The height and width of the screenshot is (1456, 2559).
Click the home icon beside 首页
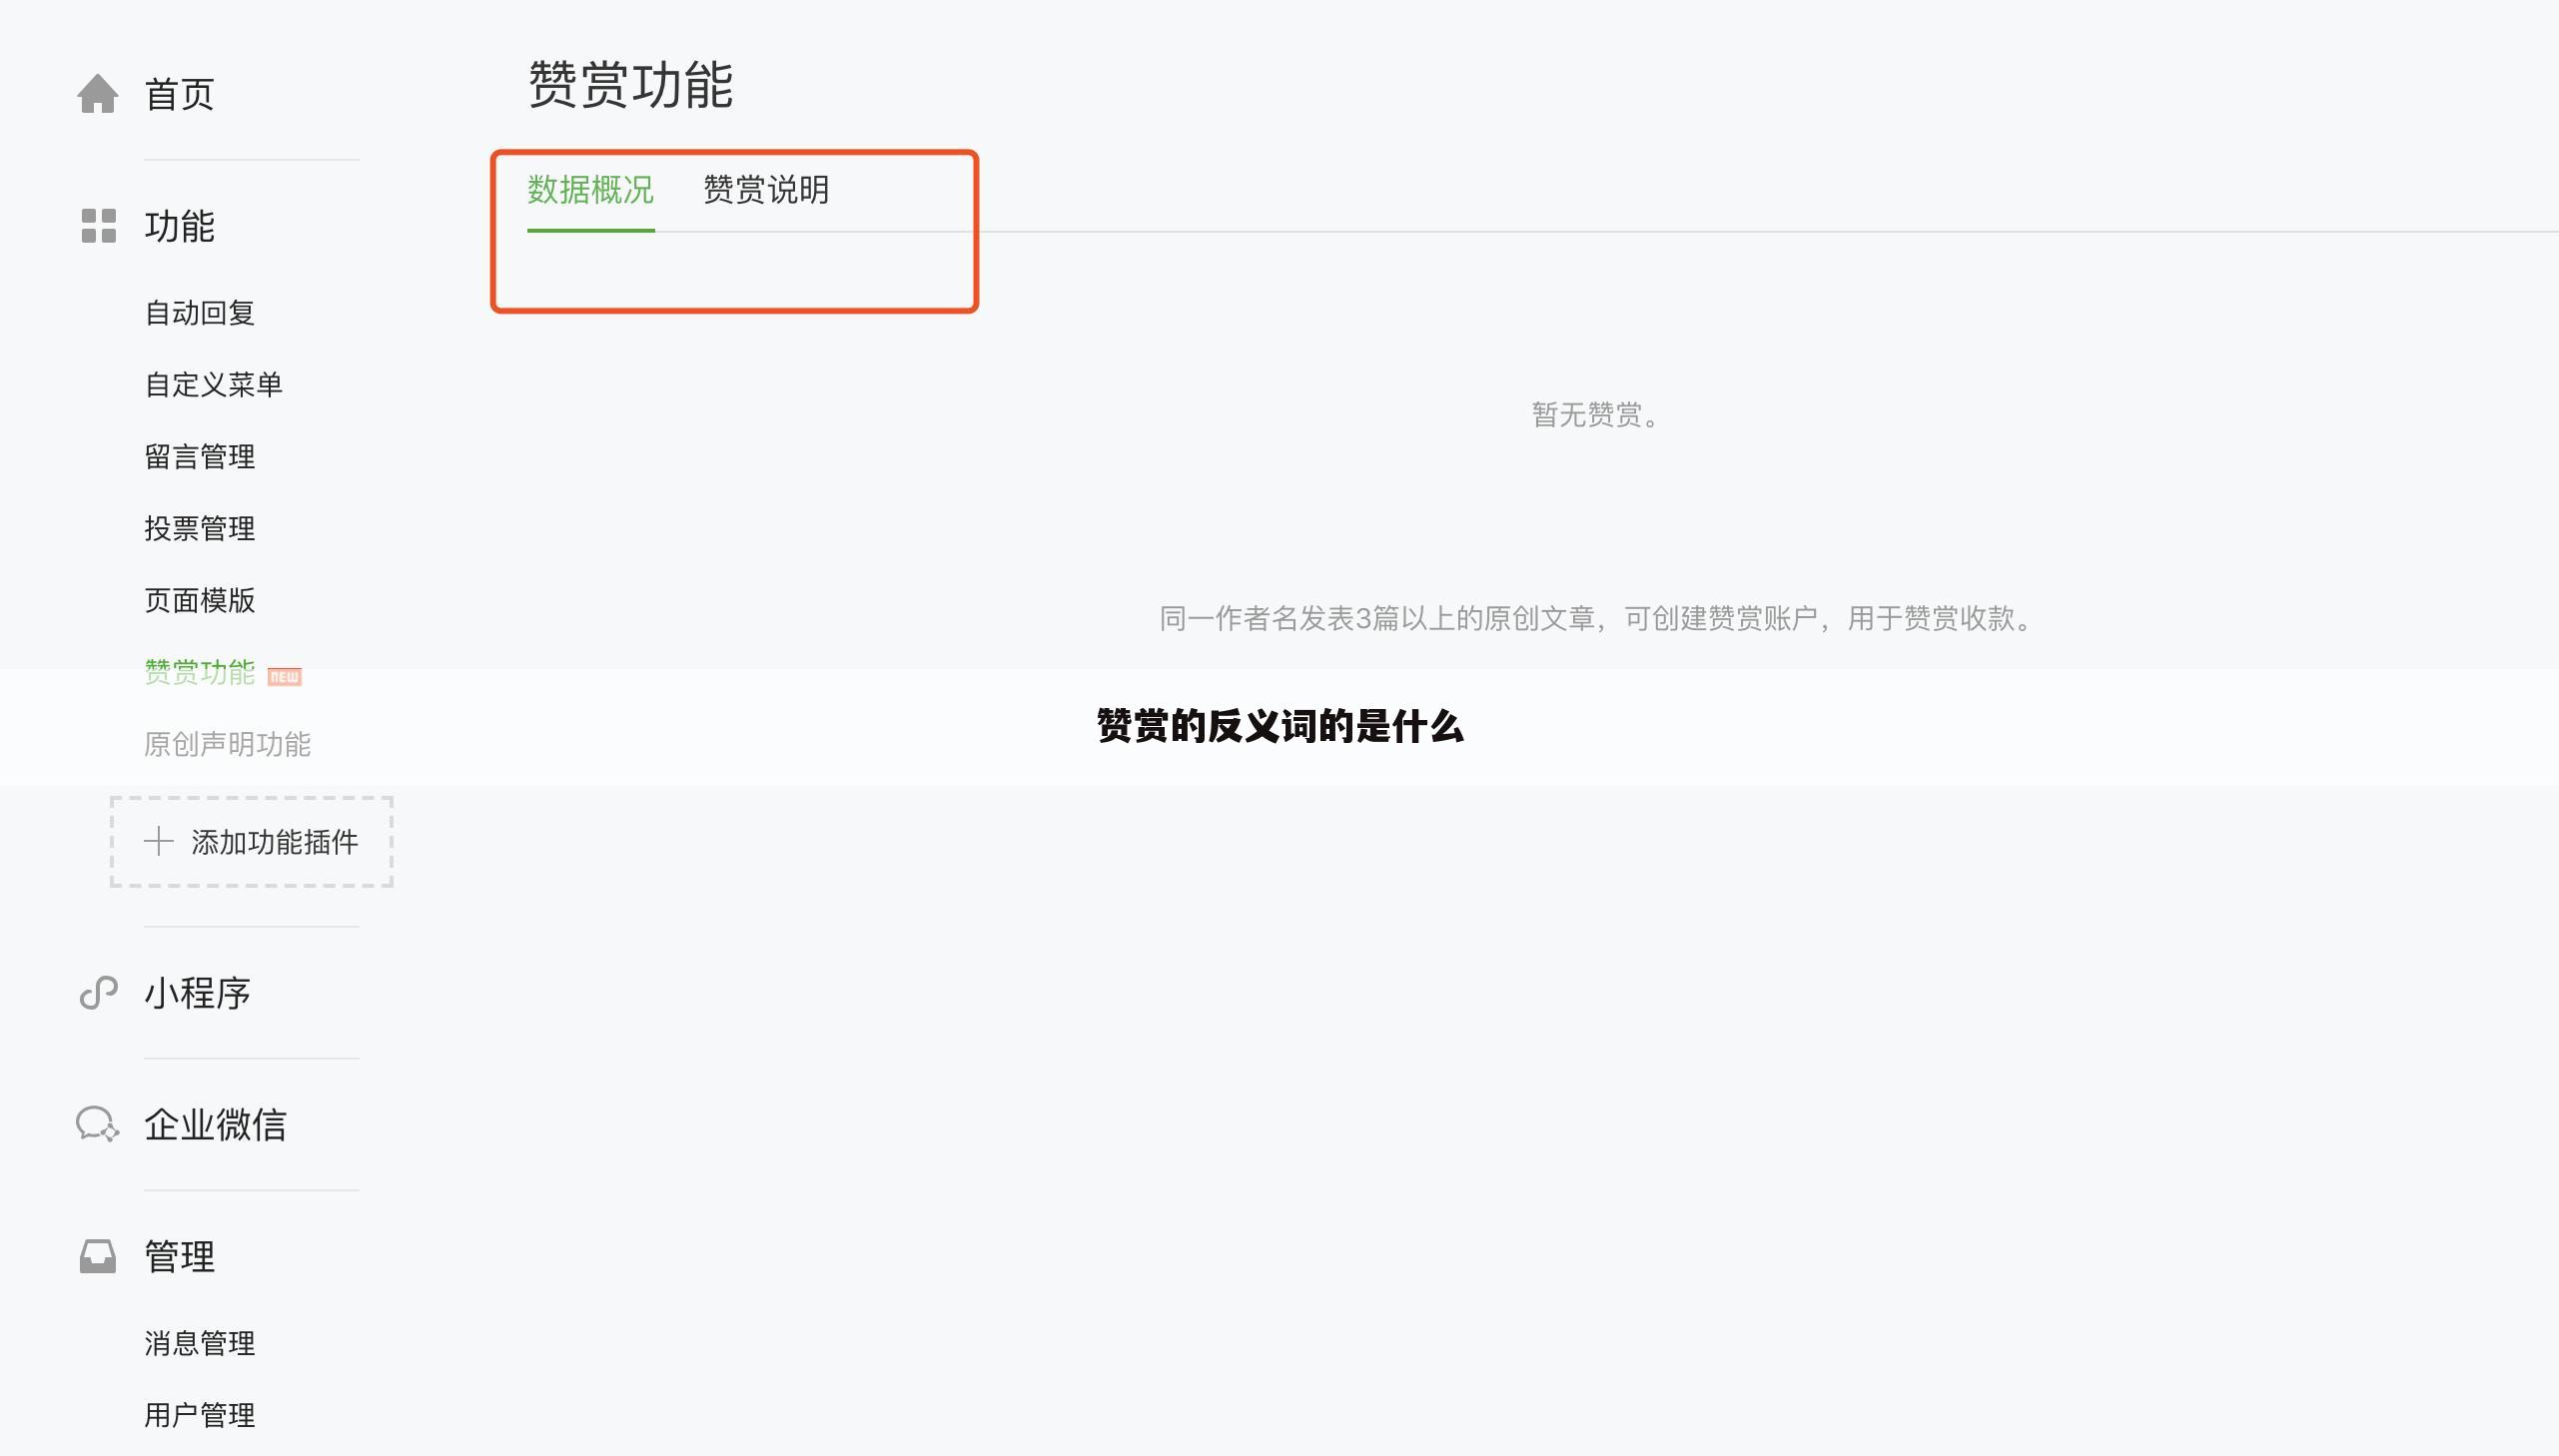point(98,94)
